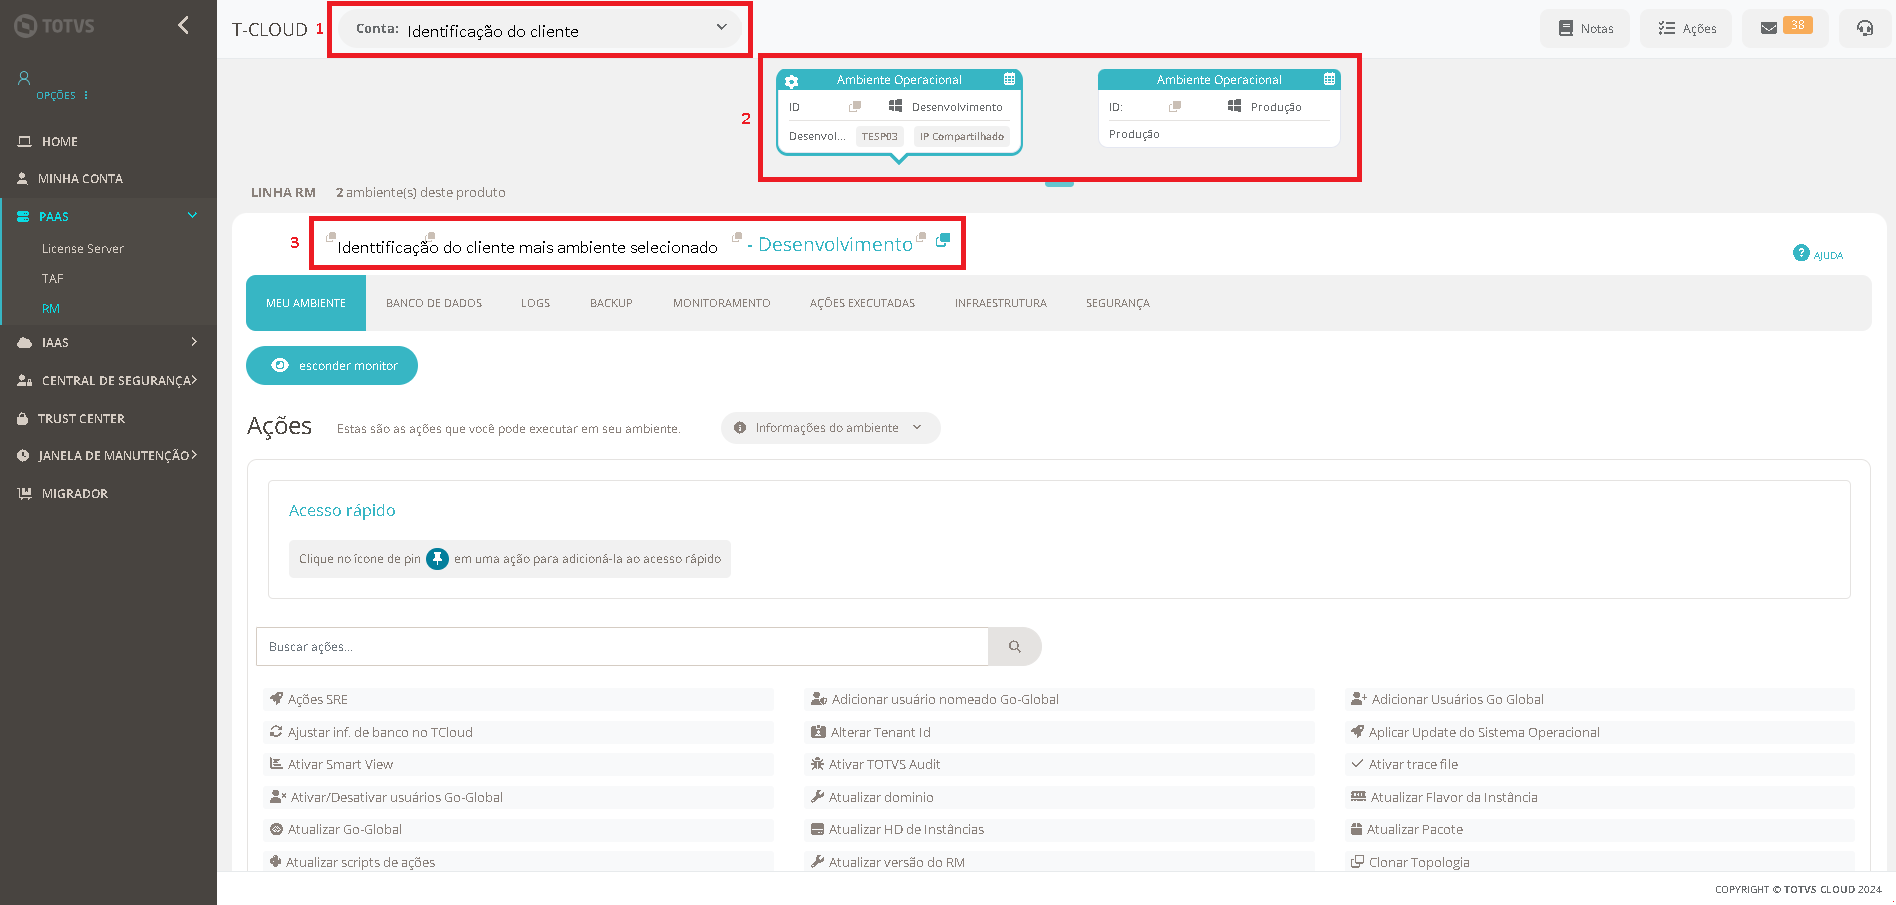Image resolution: width=1896 pixels, height=905 pixels.
Task: Click the TOTVS logo in sidebar
Action: pos(55,26)
